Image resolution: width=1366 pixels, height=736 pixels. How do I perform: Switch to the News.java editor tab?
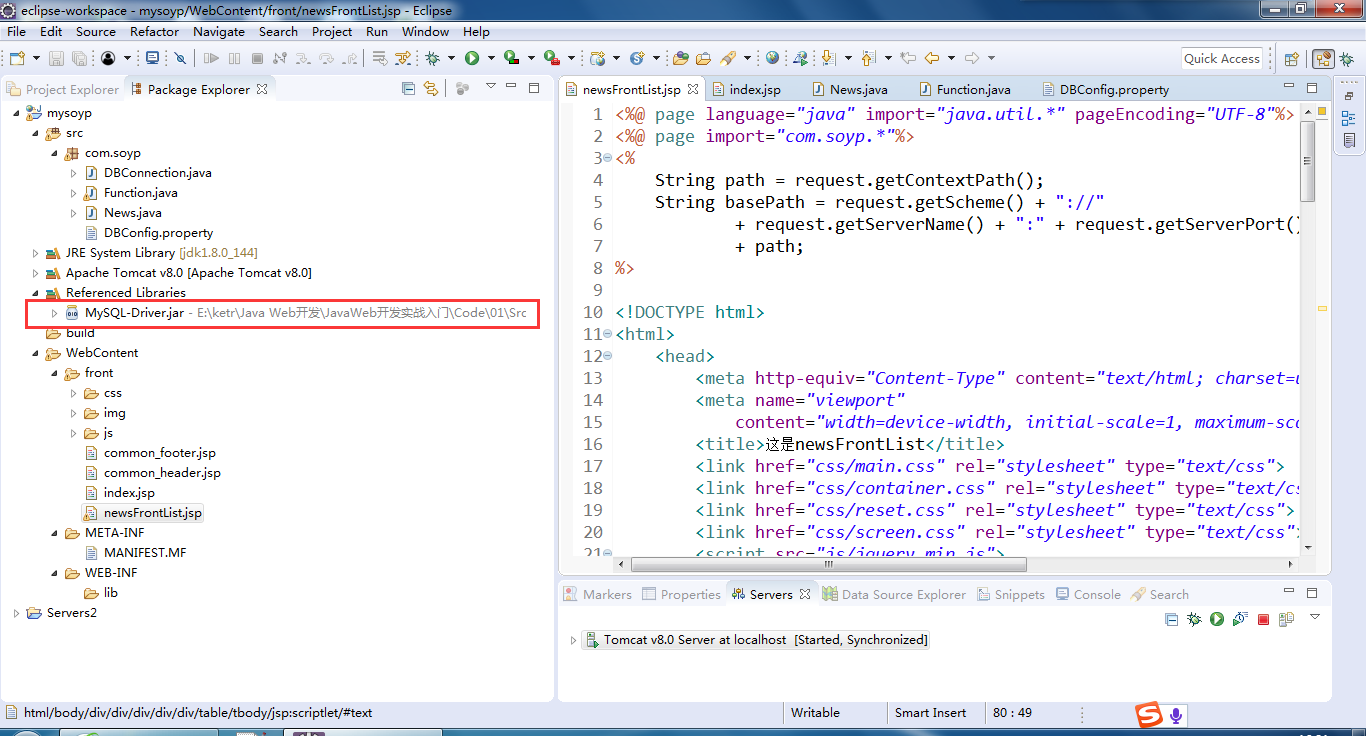[x=849, y=89]
